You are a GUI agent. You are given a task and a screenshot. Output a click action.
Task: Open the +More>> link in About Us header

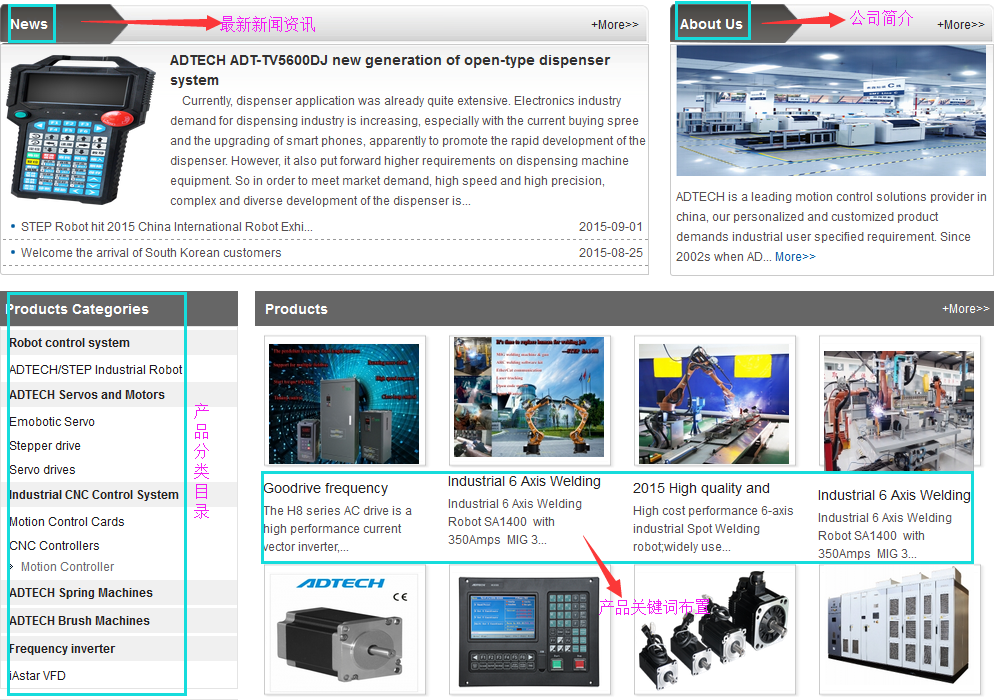coord(960,25)
